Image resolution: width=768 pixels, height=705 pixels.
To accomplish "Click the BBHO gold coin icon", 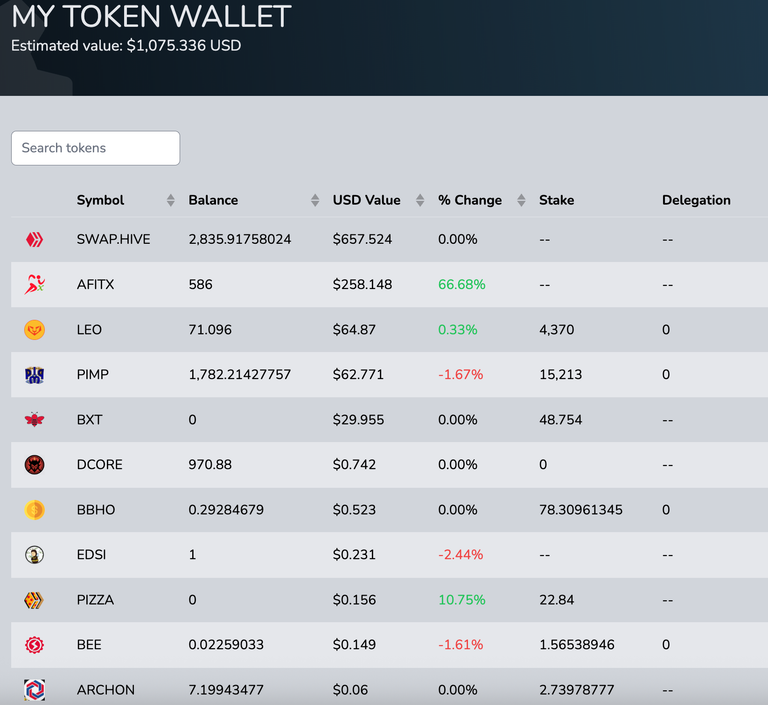I will [x=34, y=510].
